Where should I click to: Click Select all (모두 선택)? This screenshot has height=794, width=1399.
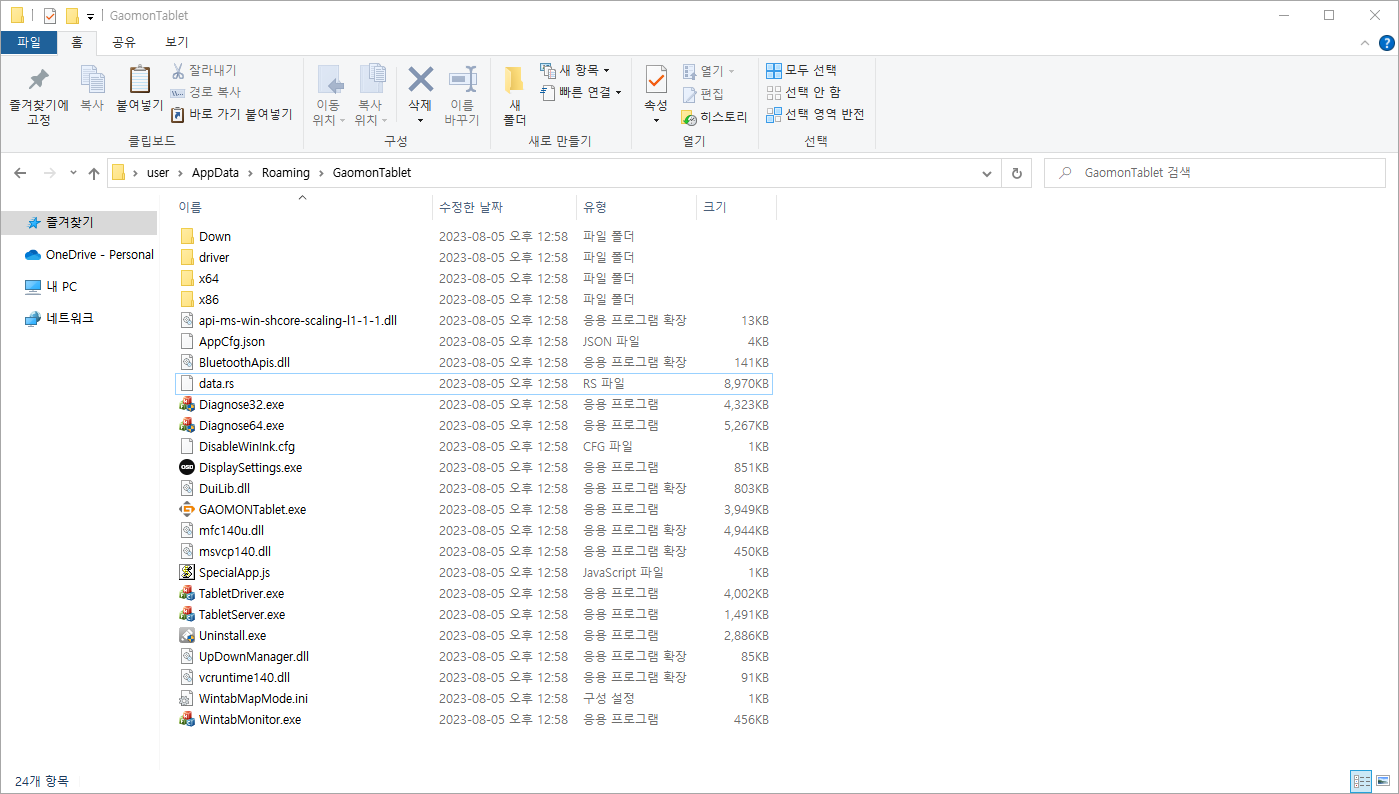[801, 70]
